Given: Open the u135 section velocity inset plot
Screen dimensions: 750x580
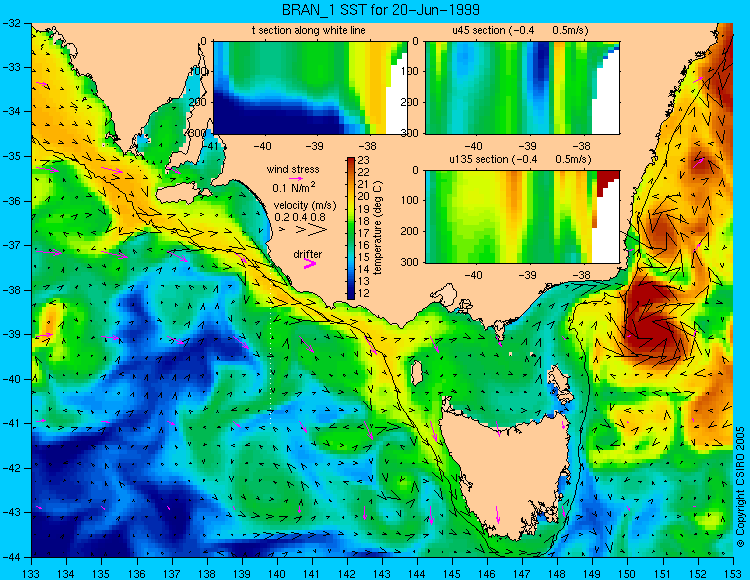Looking at the screenshot, I should click(x=522, y=217).
